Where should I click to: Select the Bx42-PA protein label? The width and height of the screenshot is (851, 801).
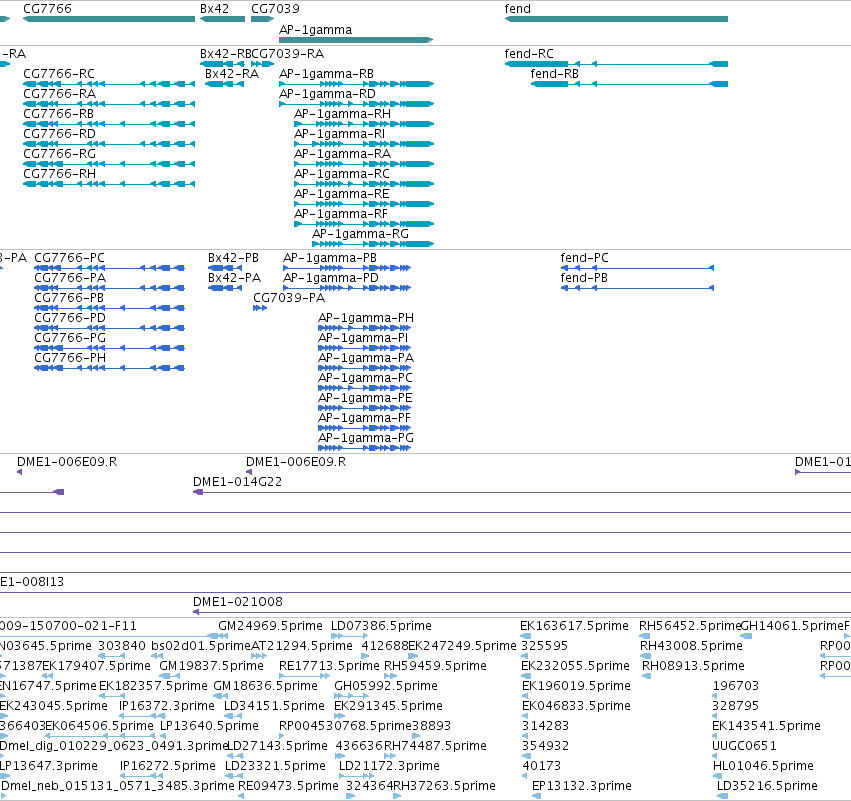point(234,278)
